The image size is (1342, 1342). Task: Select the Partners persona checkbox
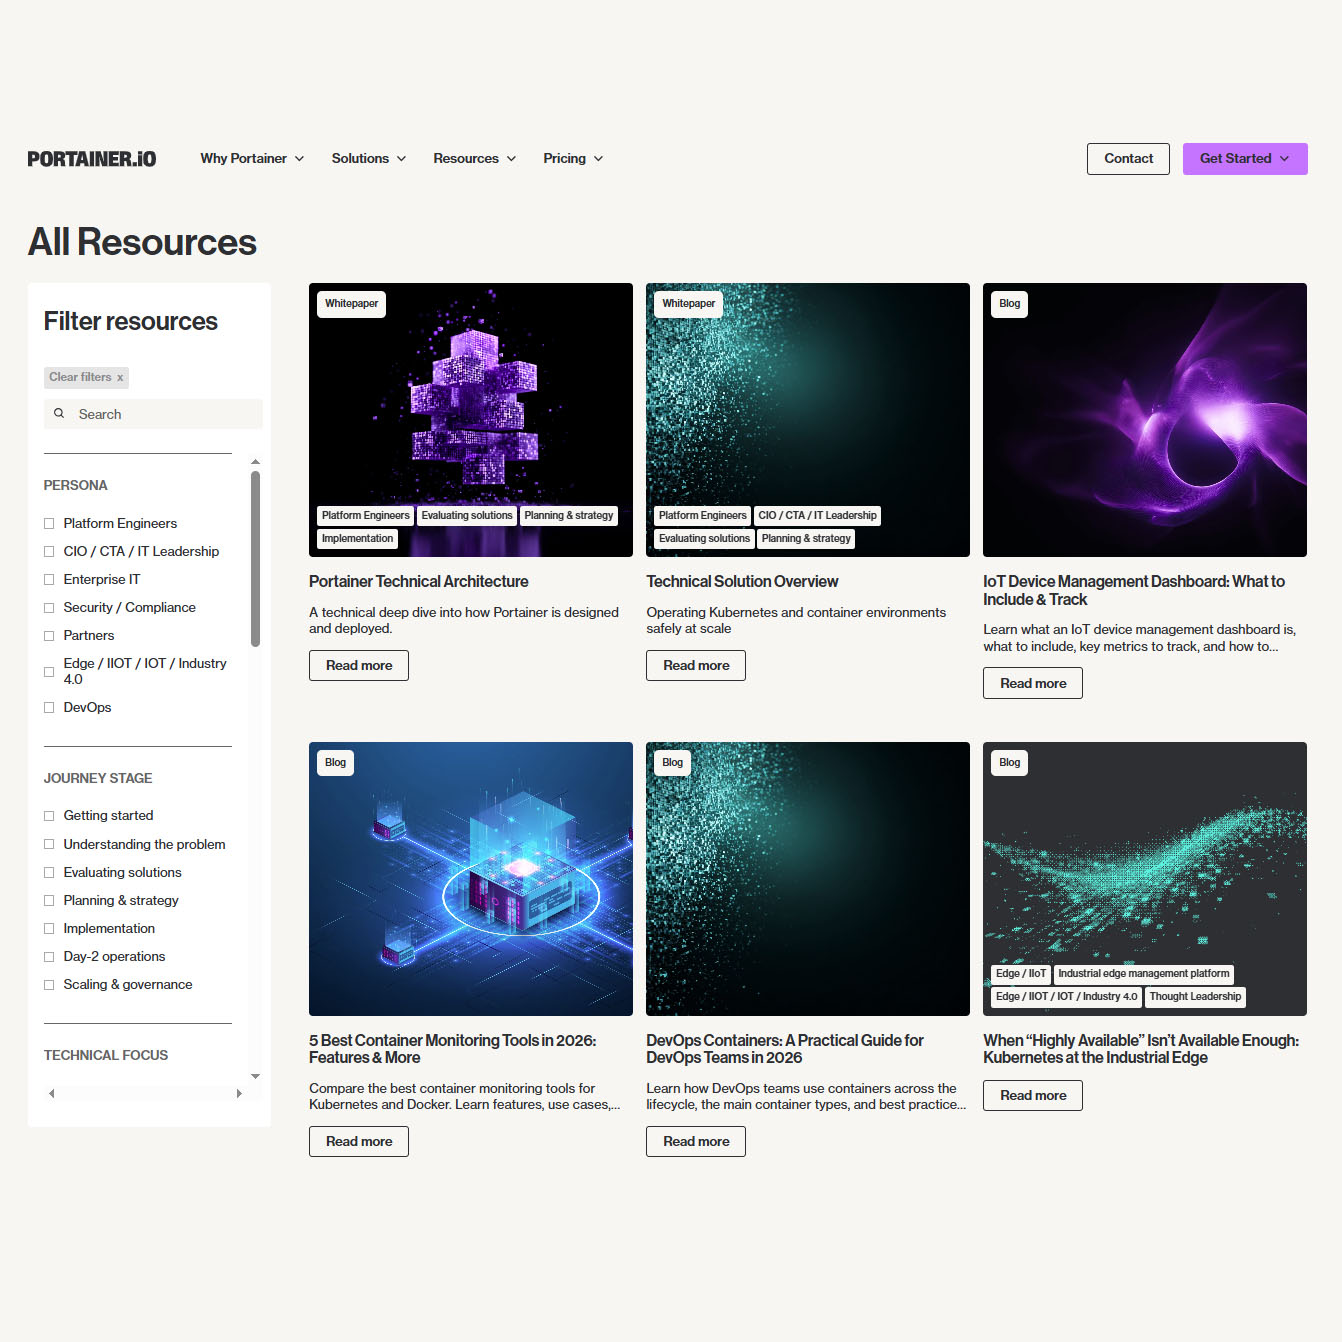tap(49, 635)
